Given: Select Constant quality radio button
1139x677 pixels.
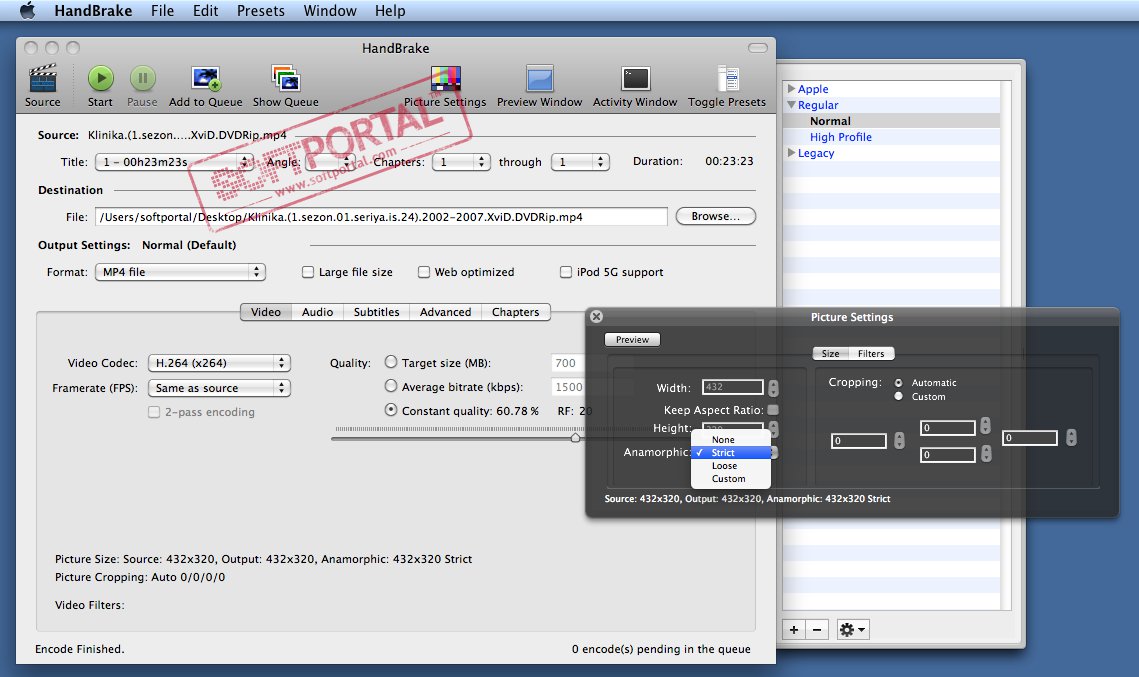Looking at the screenshot, I should [391, 410].
